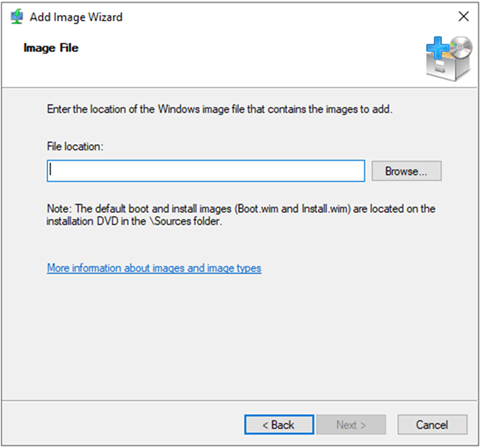The height and width of the screenshot is (448, 481).
Task: Open More information about images and image types
Action: click(x=154, y=268)
